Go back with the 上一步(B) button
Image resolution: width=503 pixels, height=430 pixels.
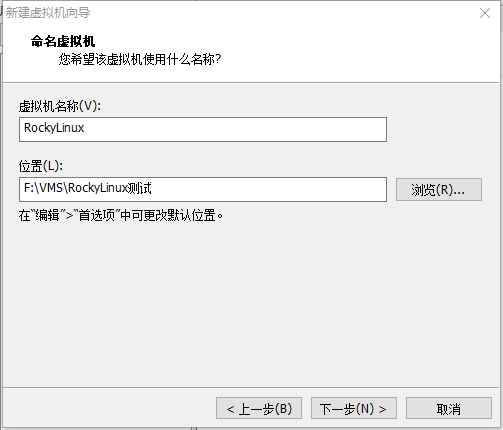click(259, 408)
